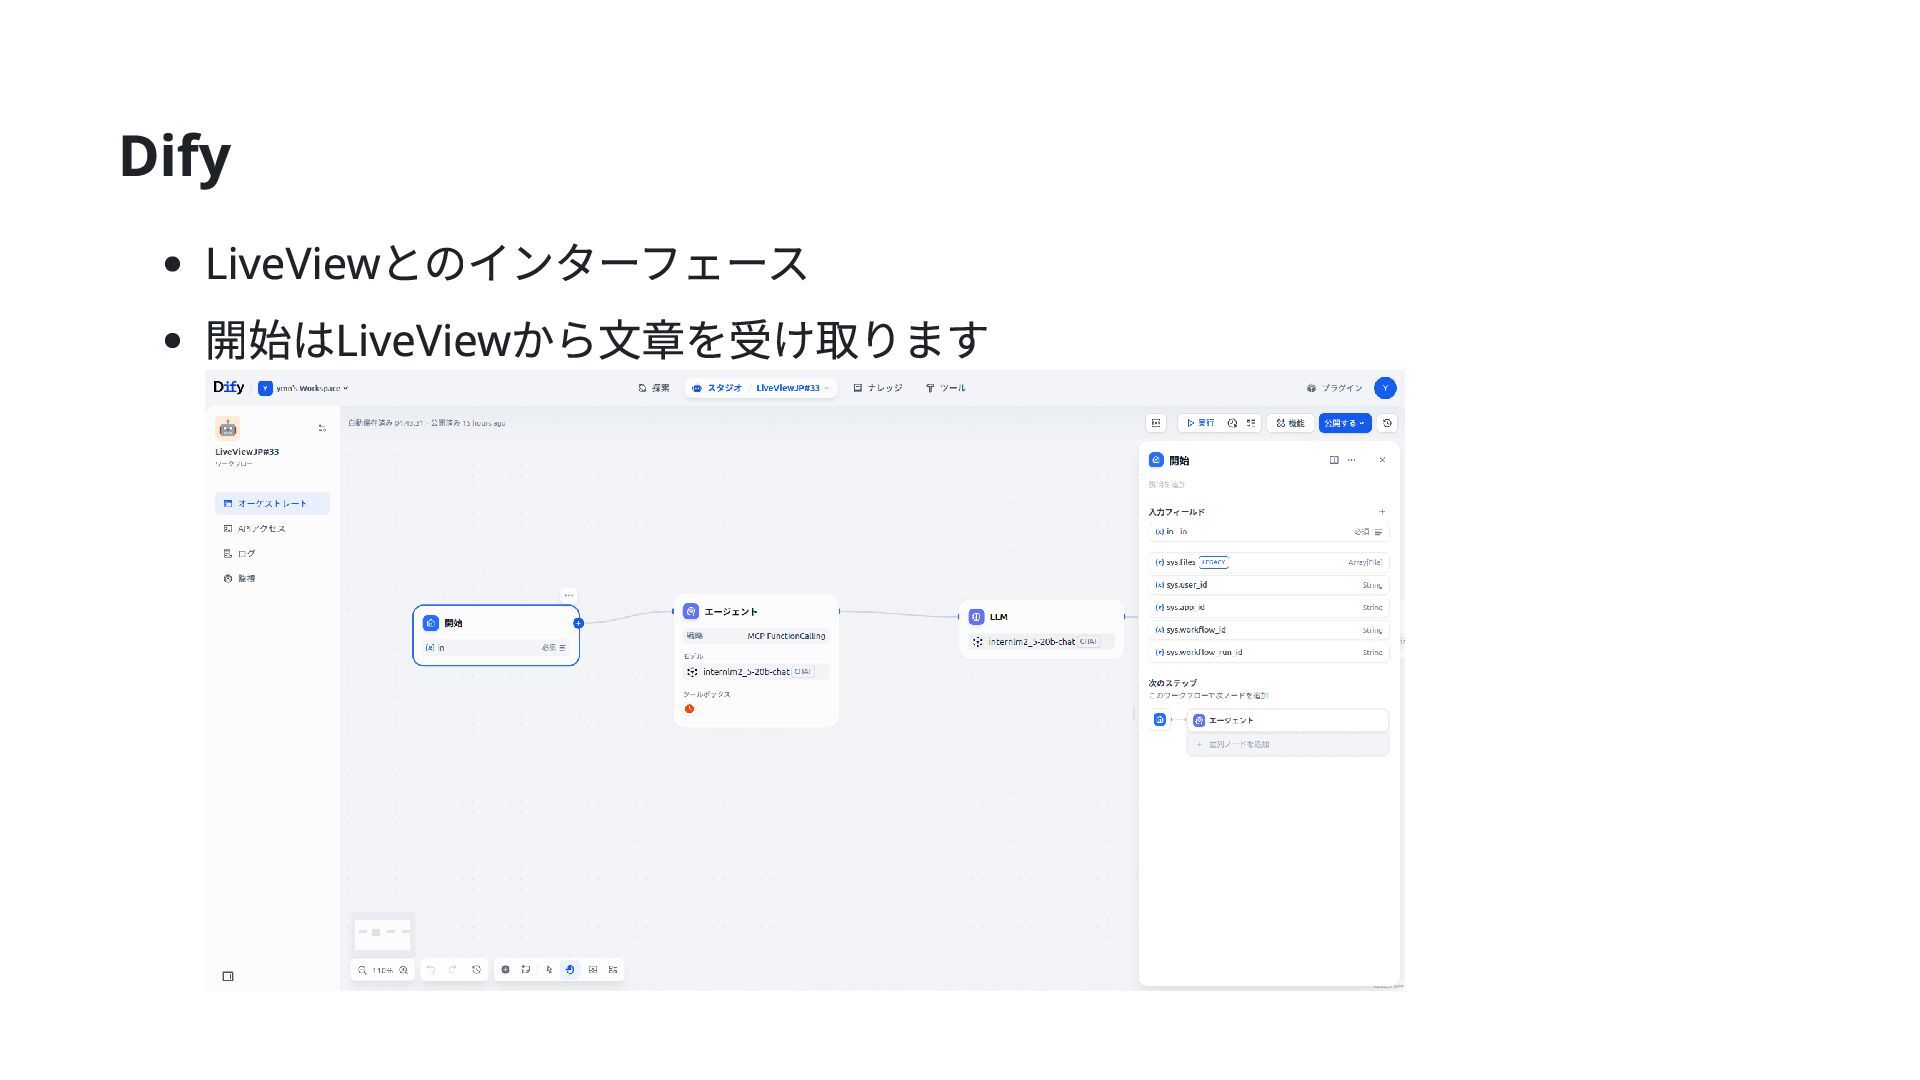Screen dimensions: 1920x1080
Task: Open the ymn's Workspace dropdown
Action: point(303,388)
